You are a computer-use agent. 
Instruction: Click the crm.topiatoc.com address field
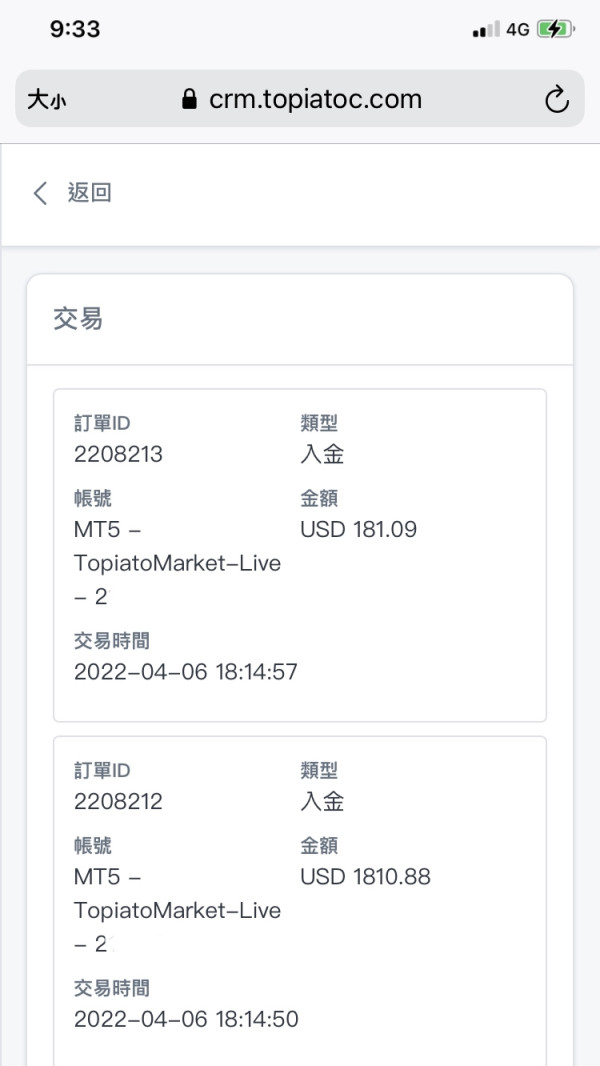[x=315, y=100]
